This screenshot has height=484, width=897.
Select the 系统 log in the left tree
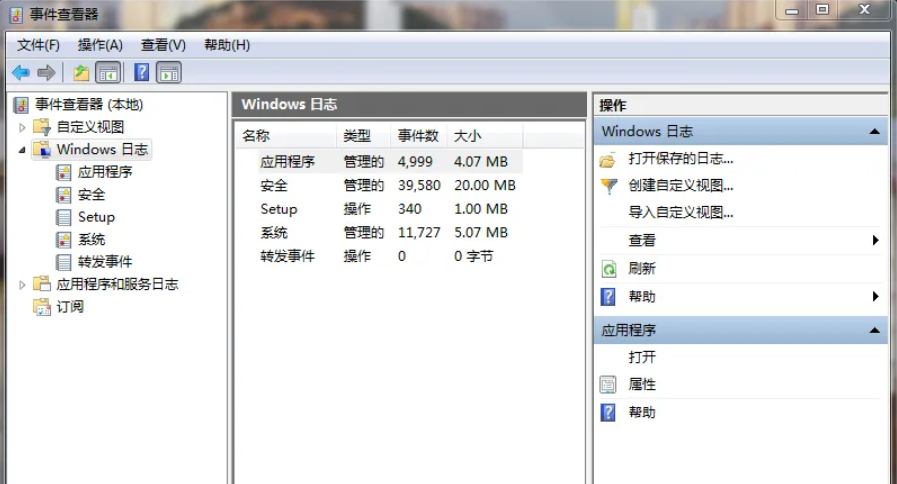tap(91, 240)
